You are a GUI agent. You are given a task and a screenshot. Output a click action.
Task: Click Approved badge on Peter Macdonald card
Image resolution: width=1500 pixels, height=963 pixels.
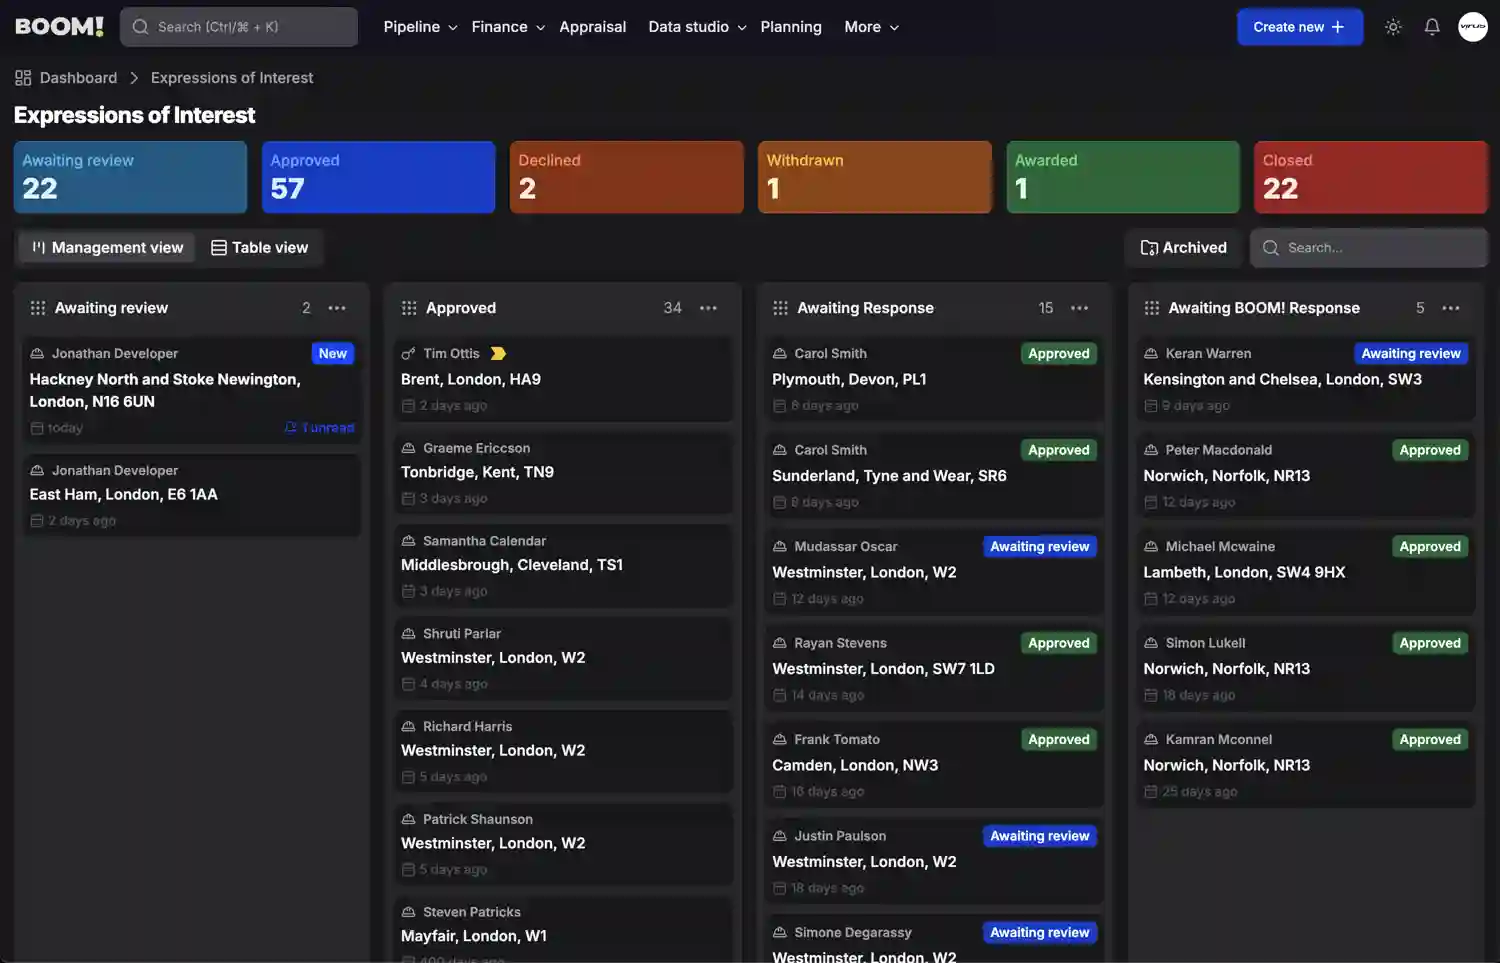pyautogui.click(x=1430, y=450)
